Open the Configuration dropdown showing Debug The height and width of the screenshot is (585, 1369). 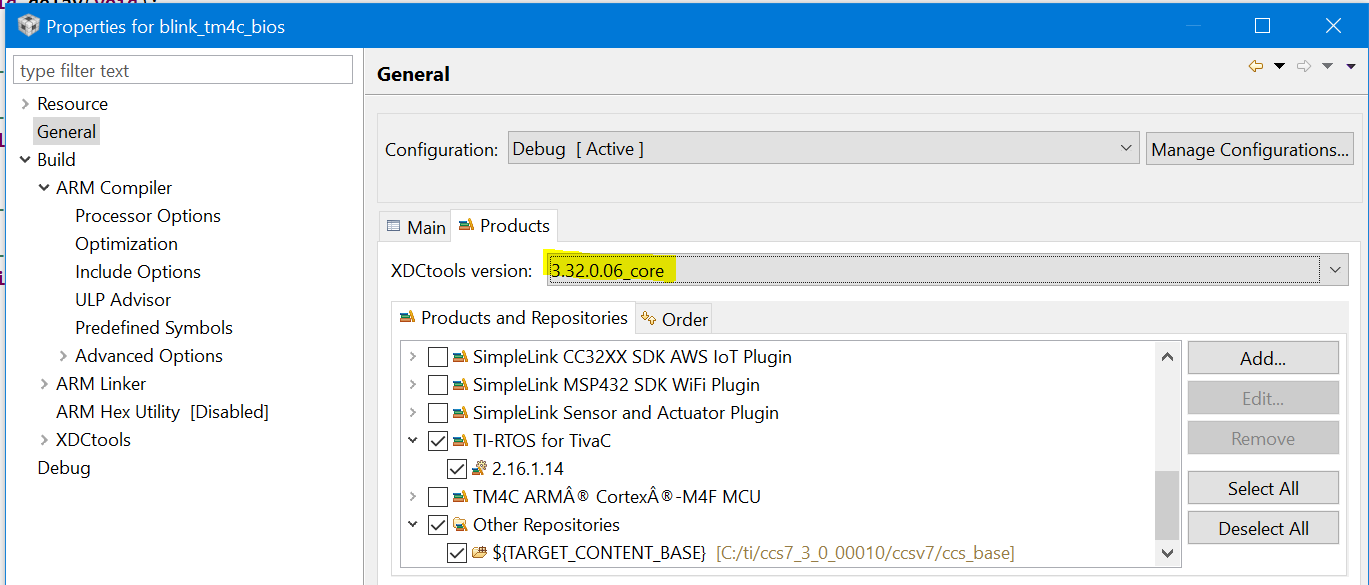[1127, 149]
